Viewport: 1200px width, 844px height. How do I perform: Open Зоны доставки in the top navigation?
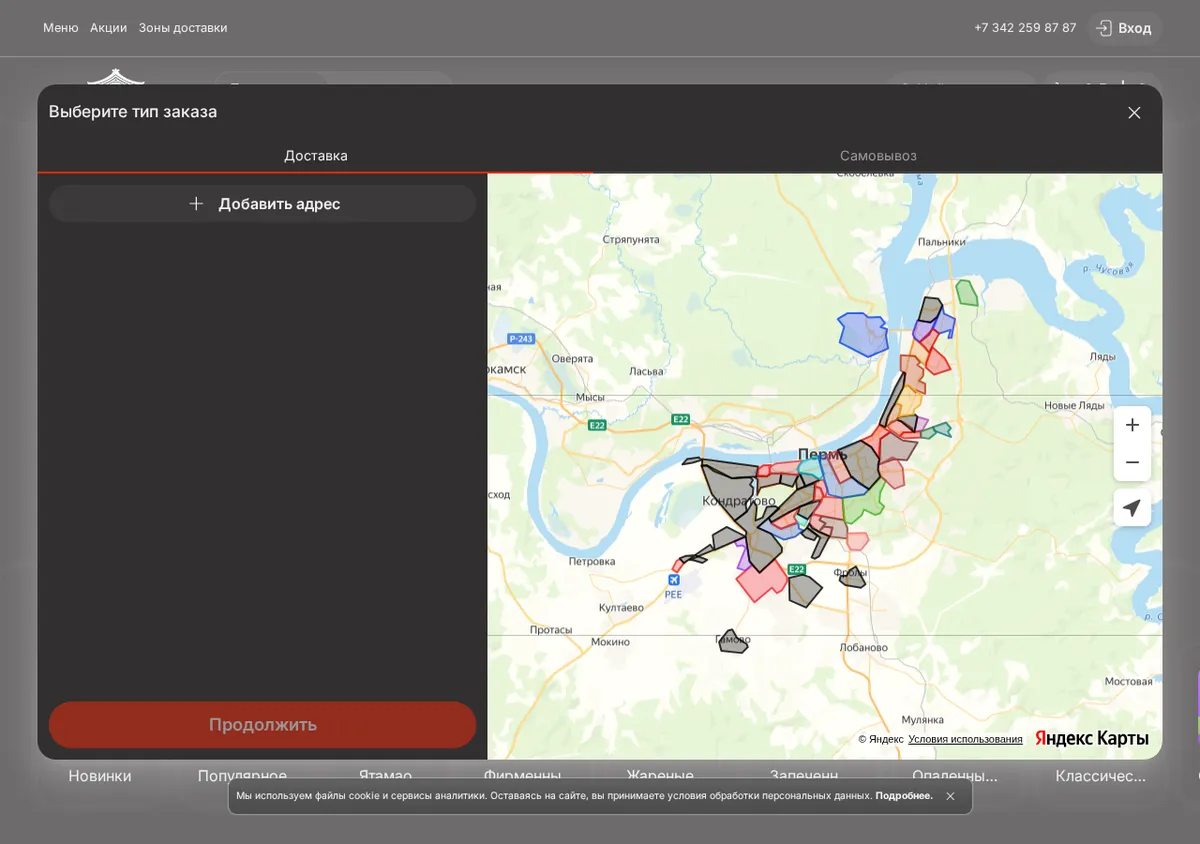pos(183,28)
